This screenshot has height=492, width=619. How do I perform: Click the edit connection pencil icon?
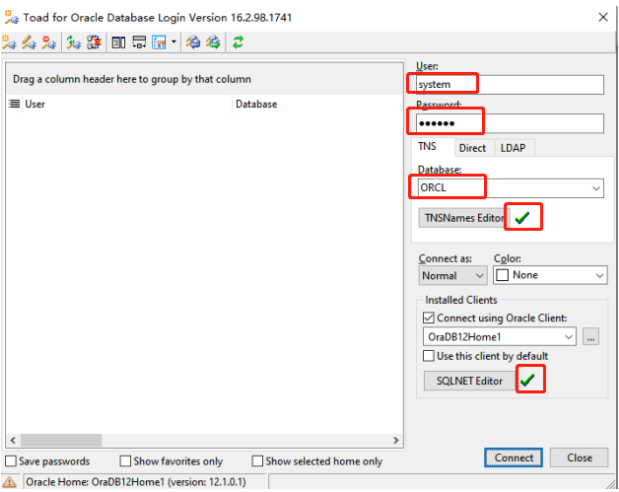pos(29,42)
